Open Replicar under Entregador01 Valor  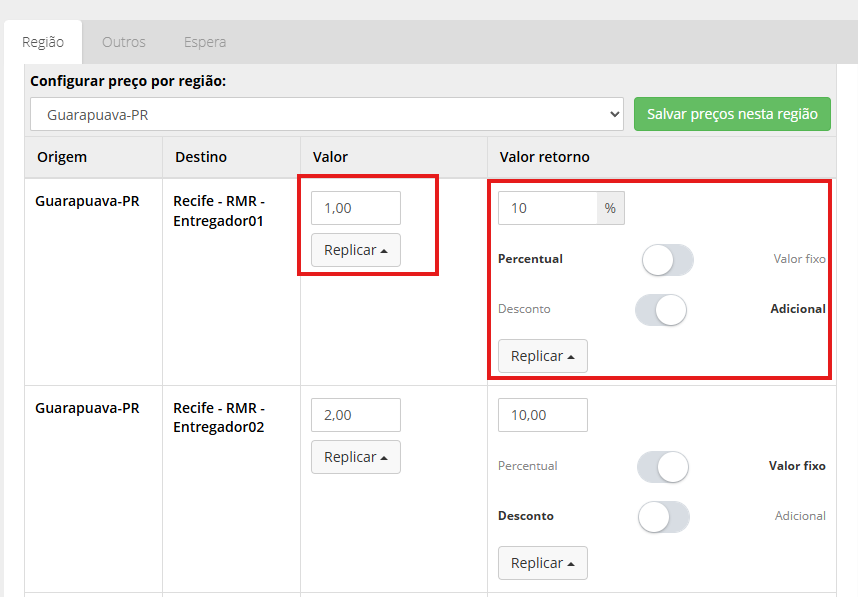[356, 250]
